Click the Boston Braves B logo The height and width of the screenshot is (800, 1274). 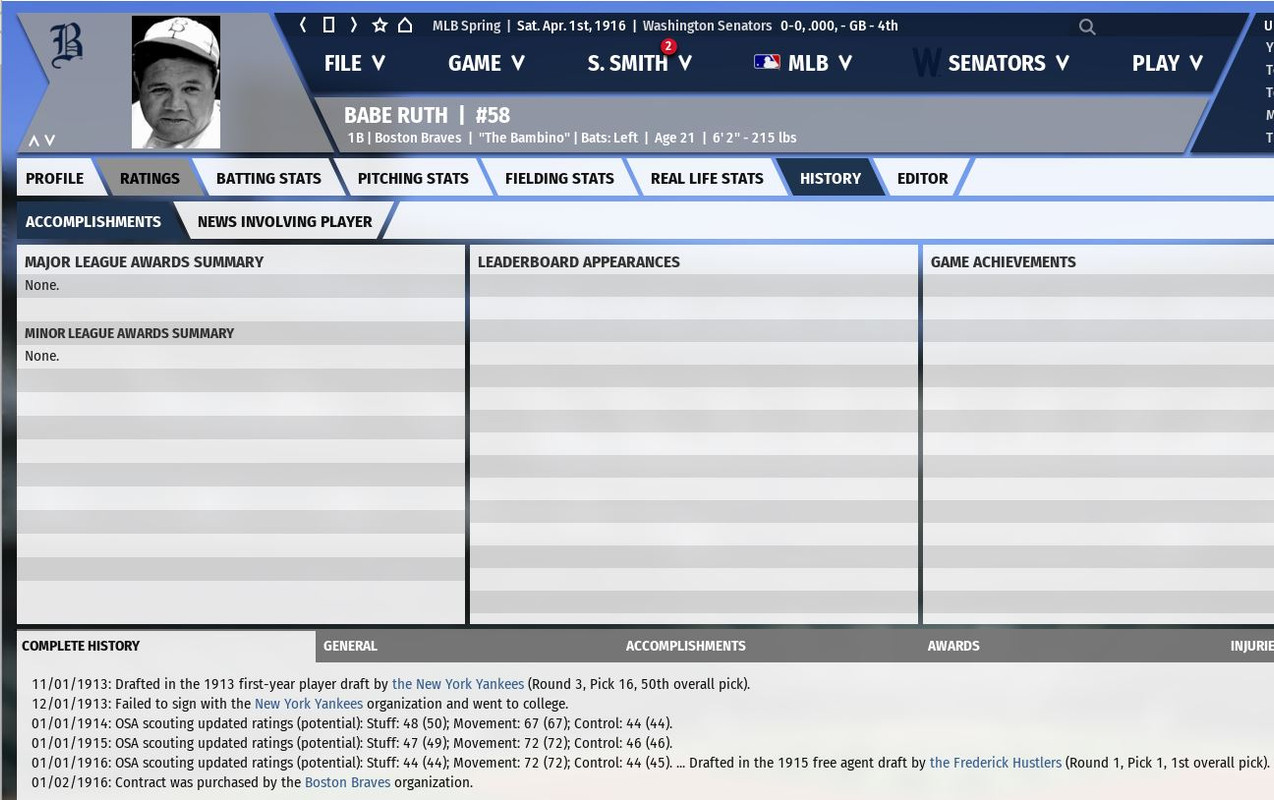(x=66, y=46)
